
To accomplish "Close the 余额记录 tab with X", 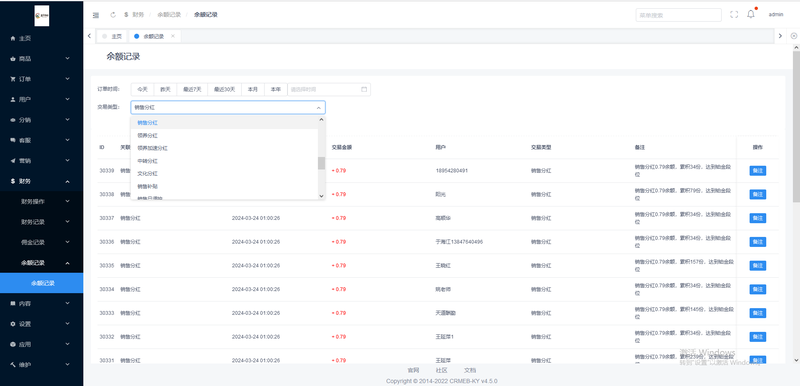I will (172, 36).
